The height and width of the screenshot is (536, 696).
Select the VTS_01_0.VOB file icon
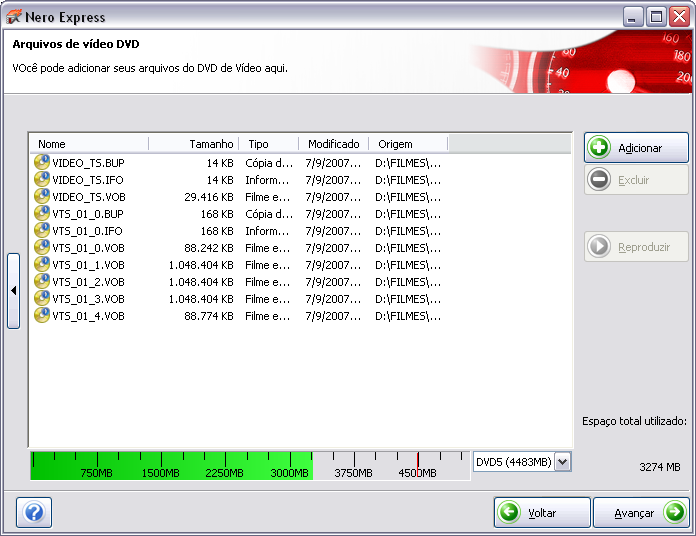point(42,247)
